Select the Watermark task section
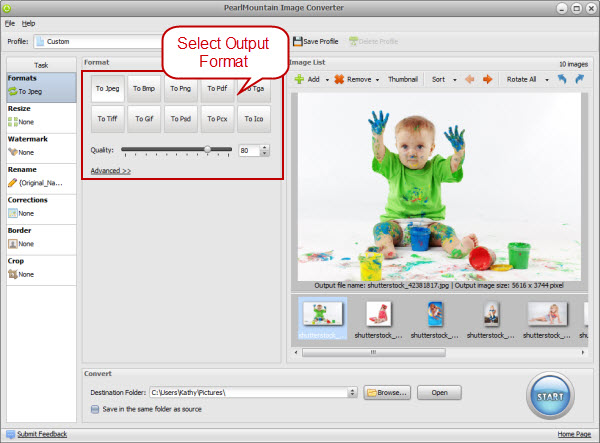The width and height of the screenshot is (600, 443). click(41, 148)
